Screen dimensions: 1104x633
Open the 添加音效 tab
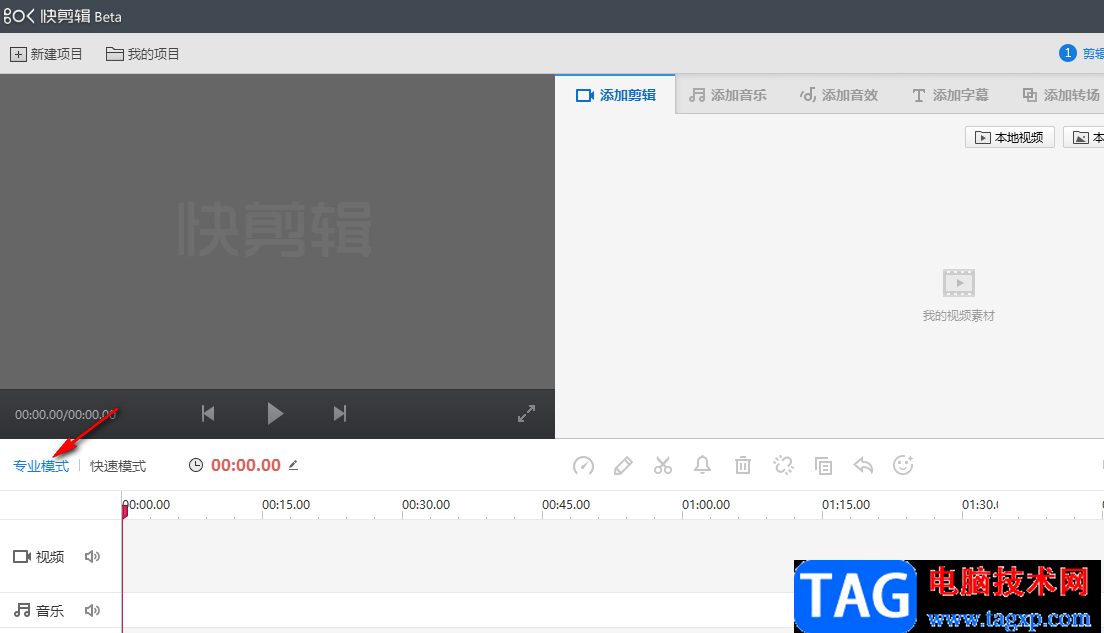[839, 95]
